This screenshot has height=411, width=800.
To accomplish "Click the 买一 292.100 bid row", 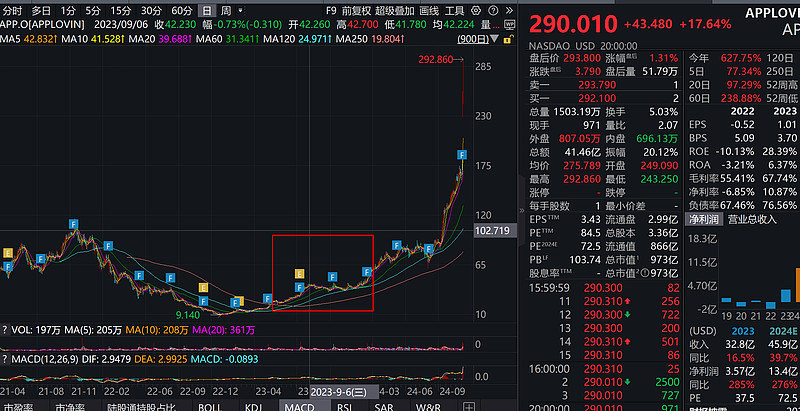I will coord(604,98).
